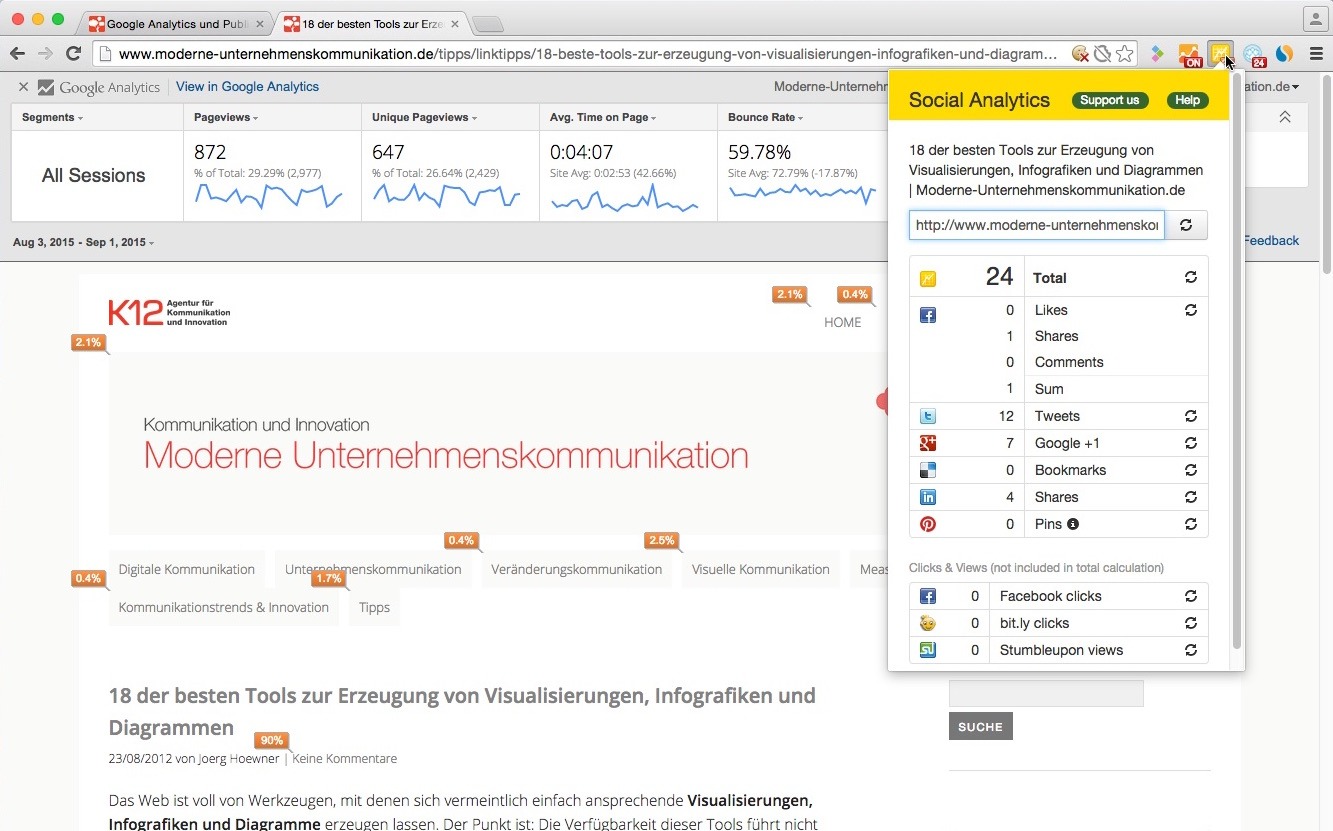
Task: Refresh the Bookmarks count
Action: point(1190,470)
